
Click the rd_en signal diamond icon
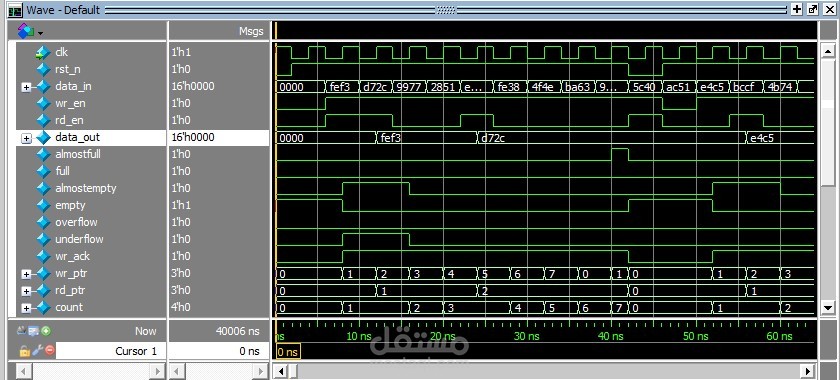[x=43, y=121]
